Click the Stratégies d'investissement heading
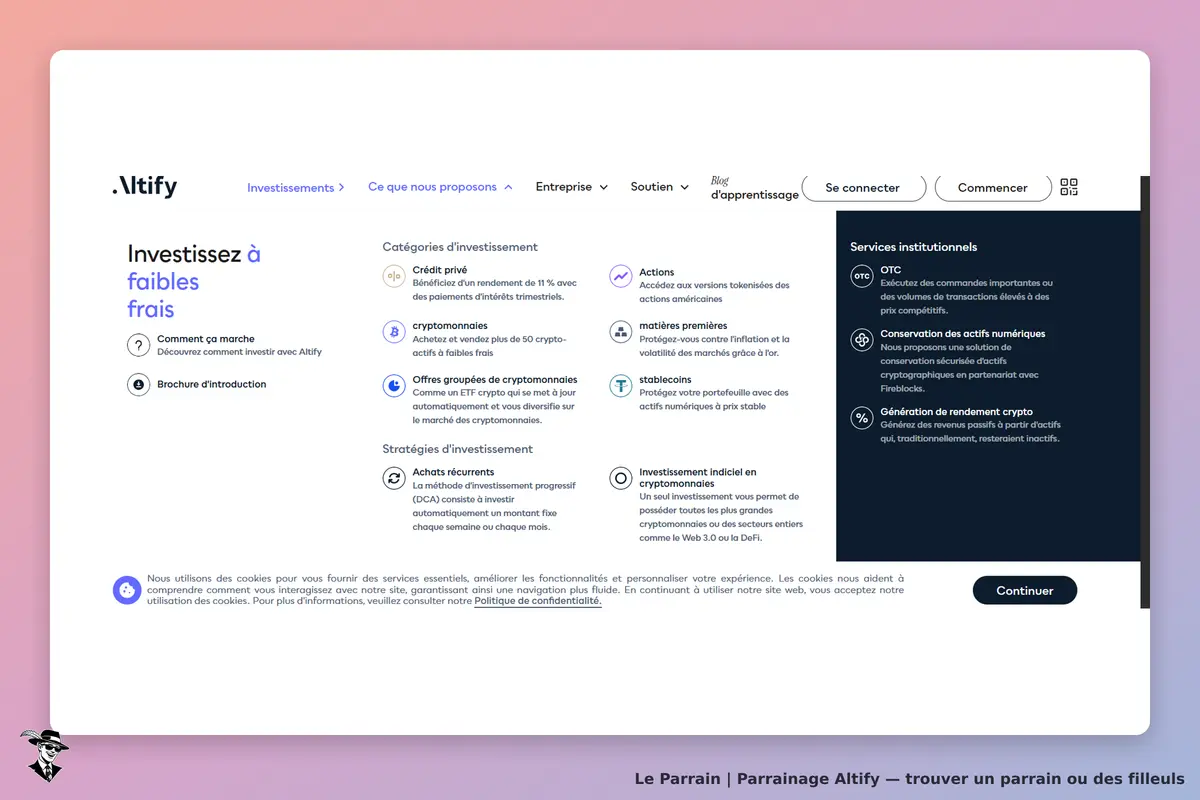Screen dimensions: 1200x800 [x=458, y=449]
